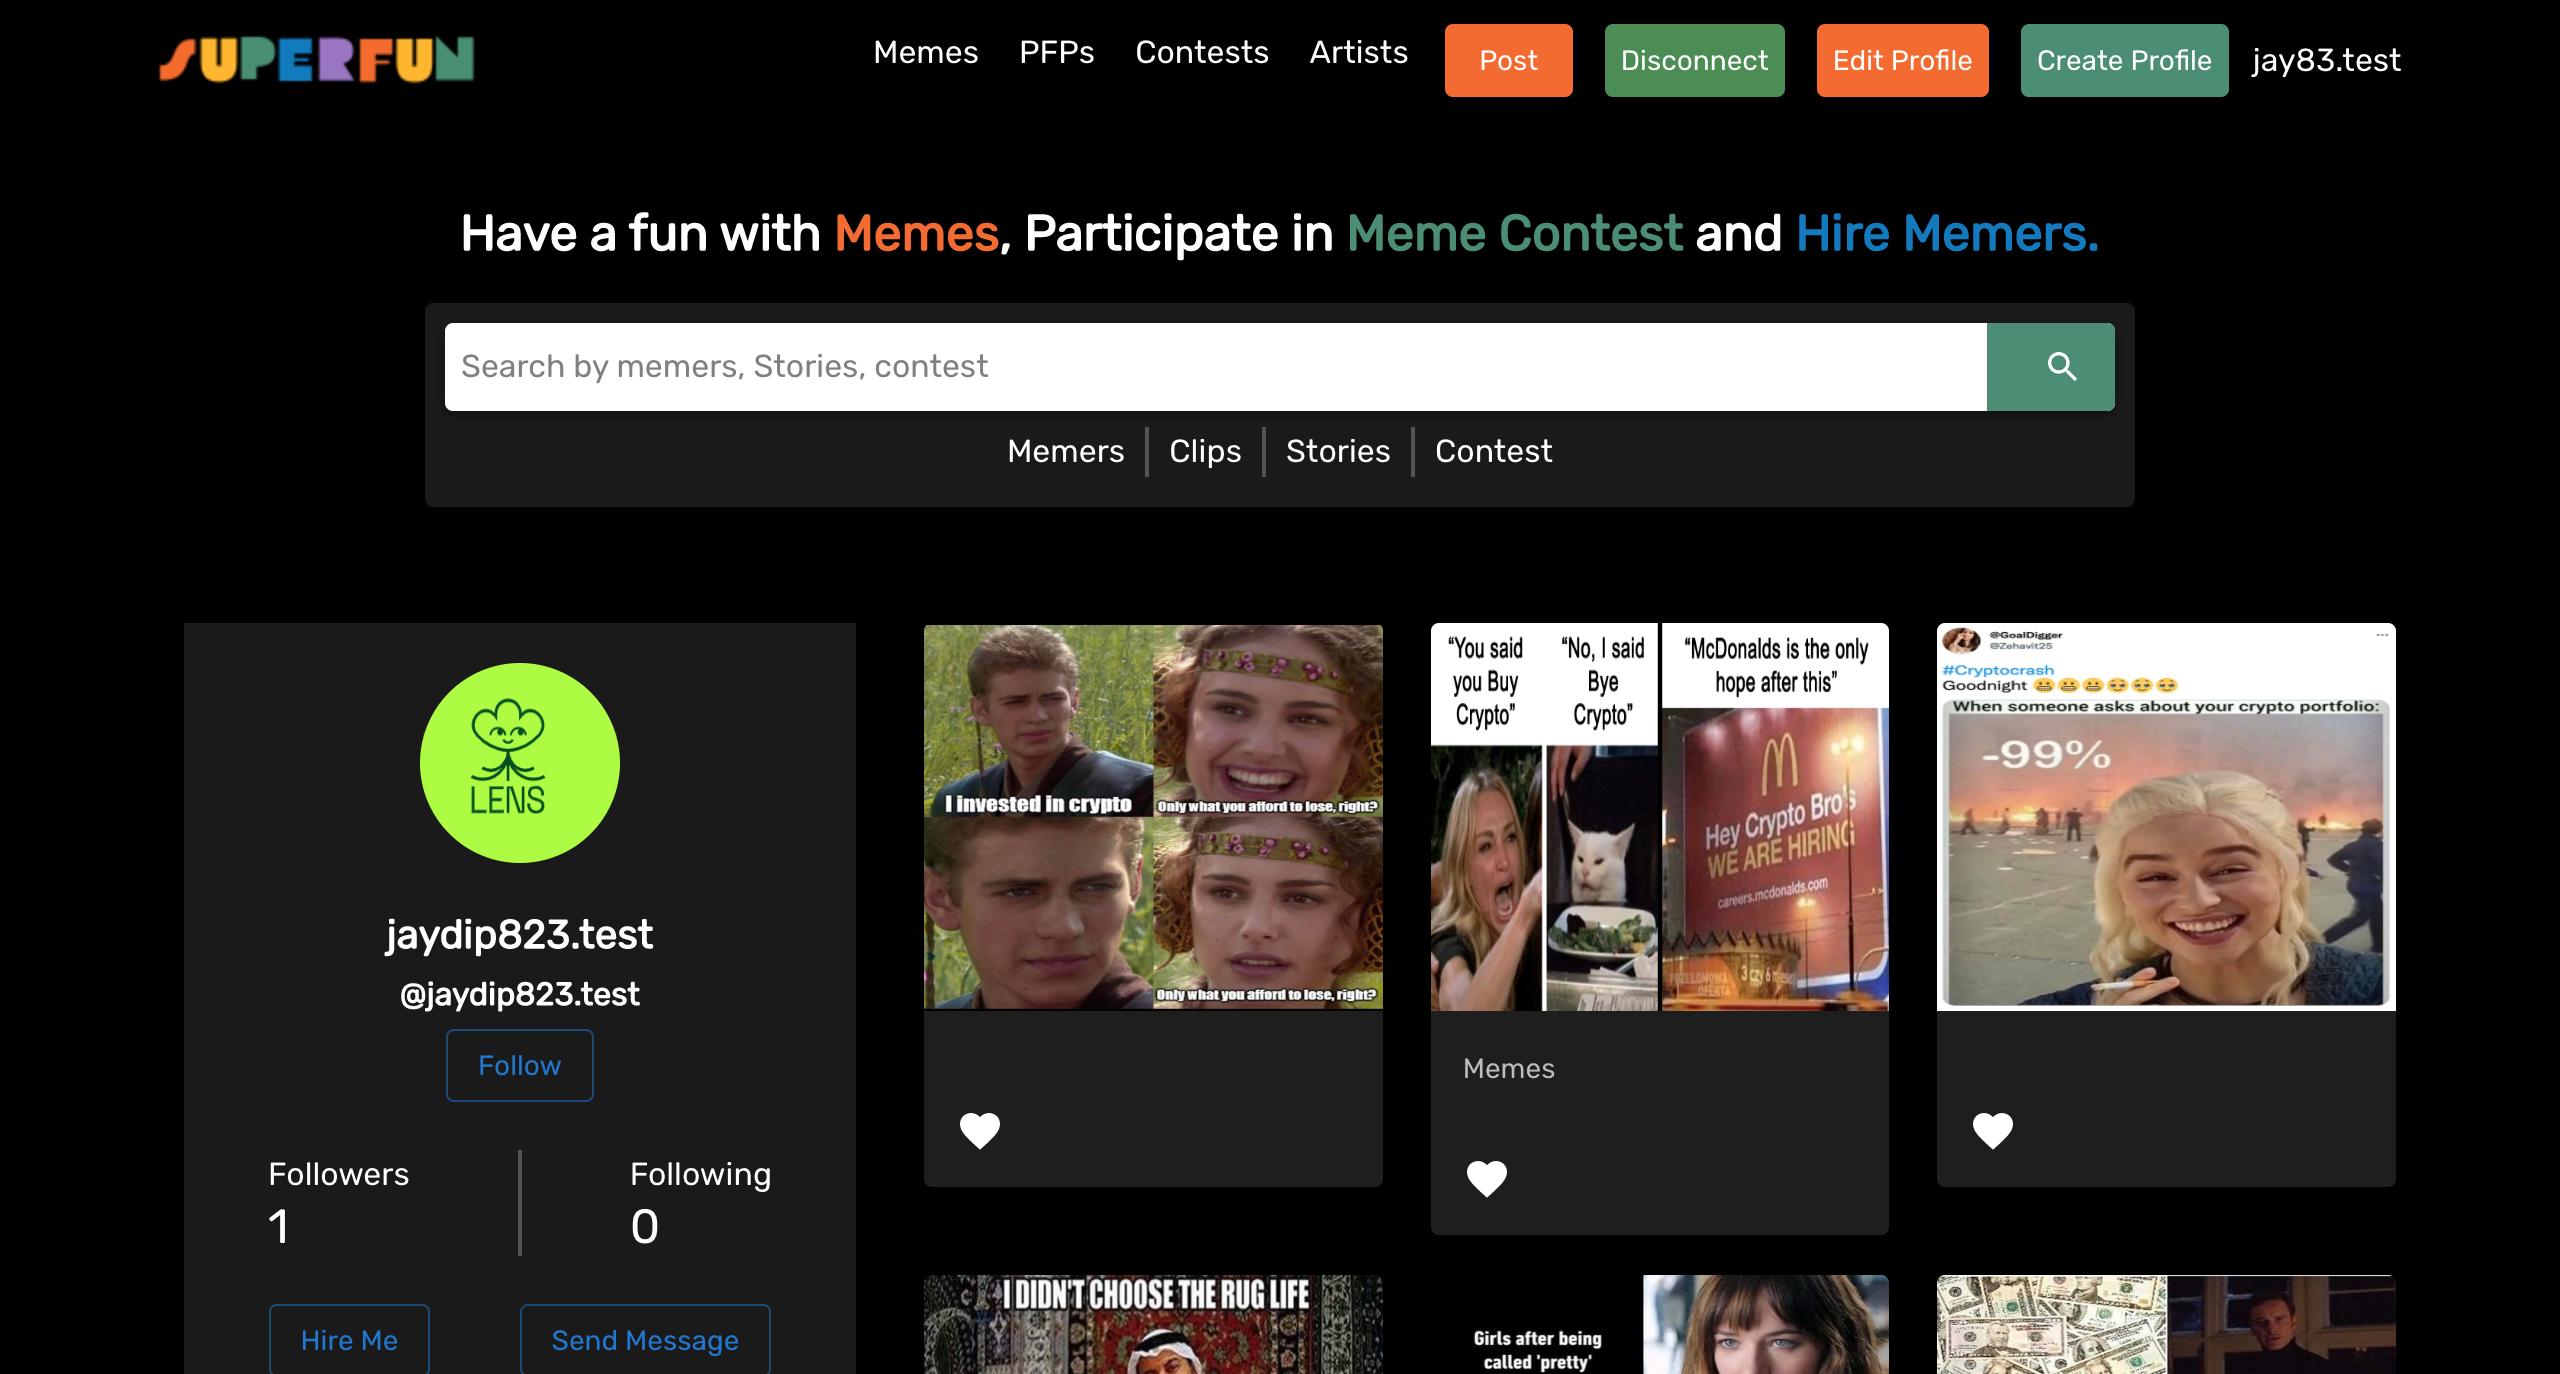Like the Anakin Padme crypto meme
2560x1374 pixels.
979,1130
